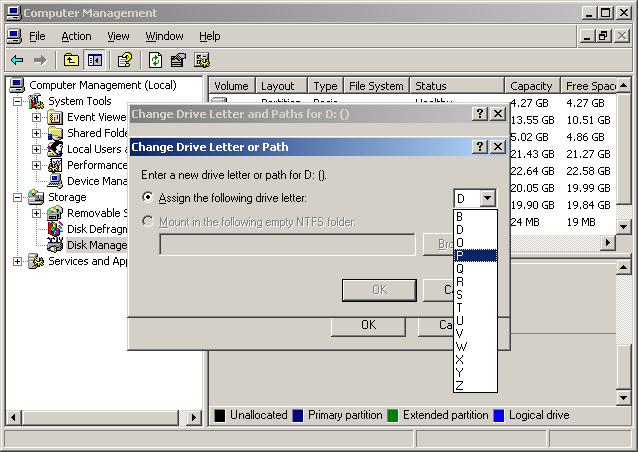Collapse the Storage node
This screenshot has width=638, height=452.
[x=17, y=197]
